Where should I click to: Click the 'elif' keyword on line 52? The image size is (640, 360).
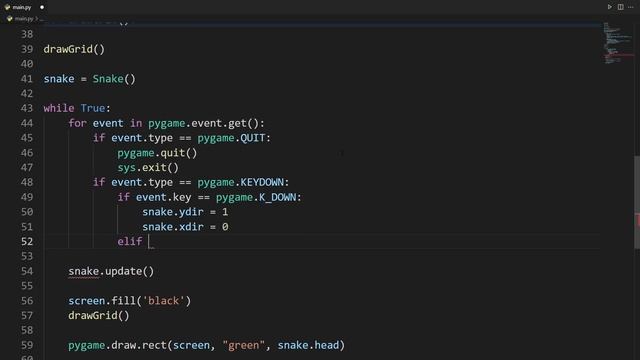click(130, 241)
